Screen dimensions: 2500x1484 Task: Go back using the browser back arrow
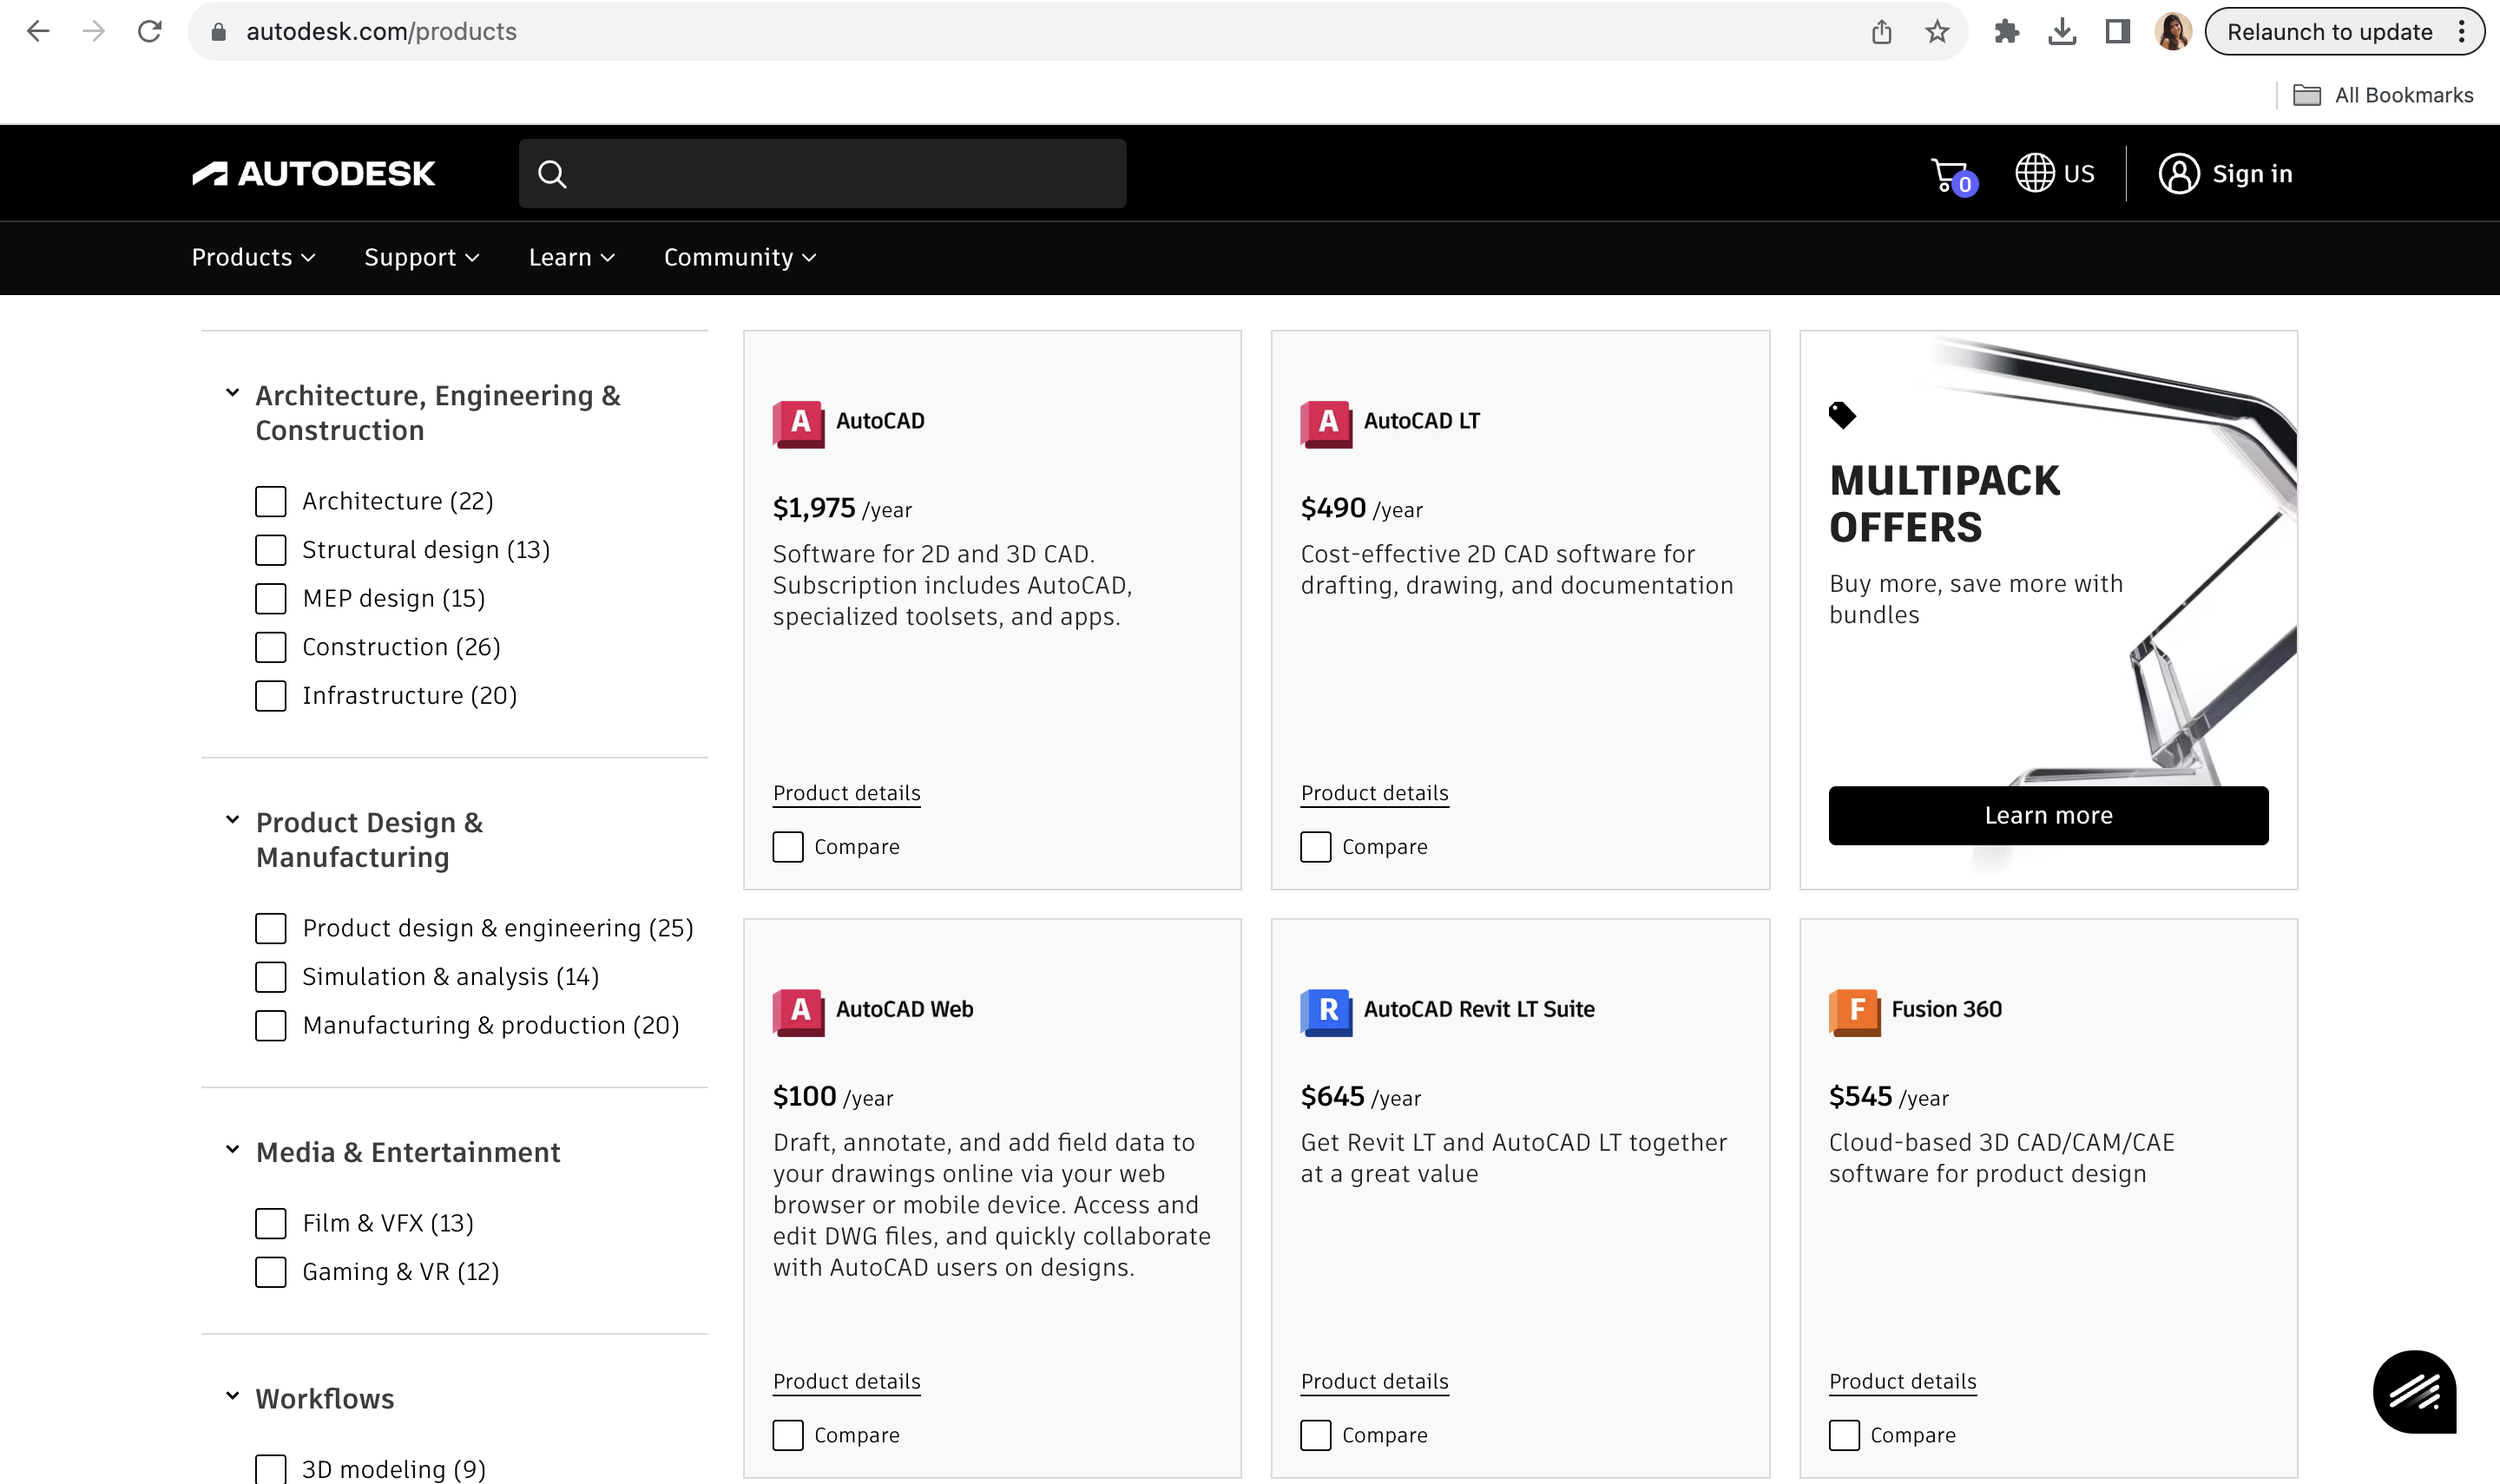click(38, 32)
